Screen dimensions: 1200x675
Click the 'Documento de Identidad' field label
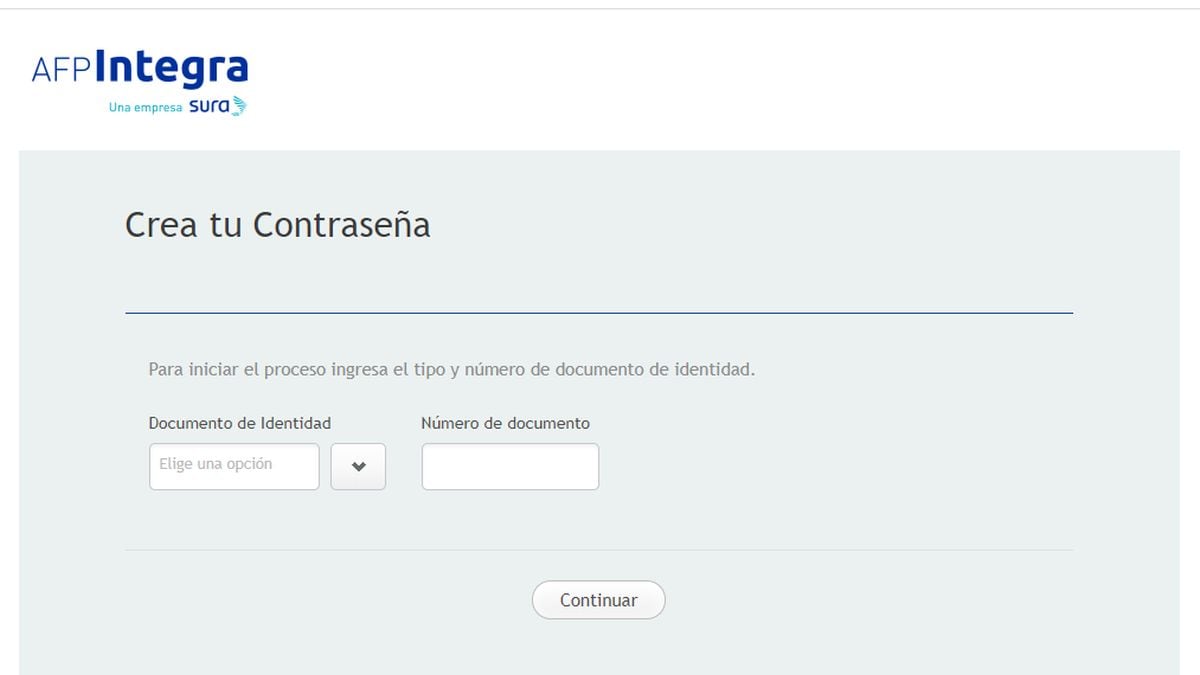[x=239, y=423]
